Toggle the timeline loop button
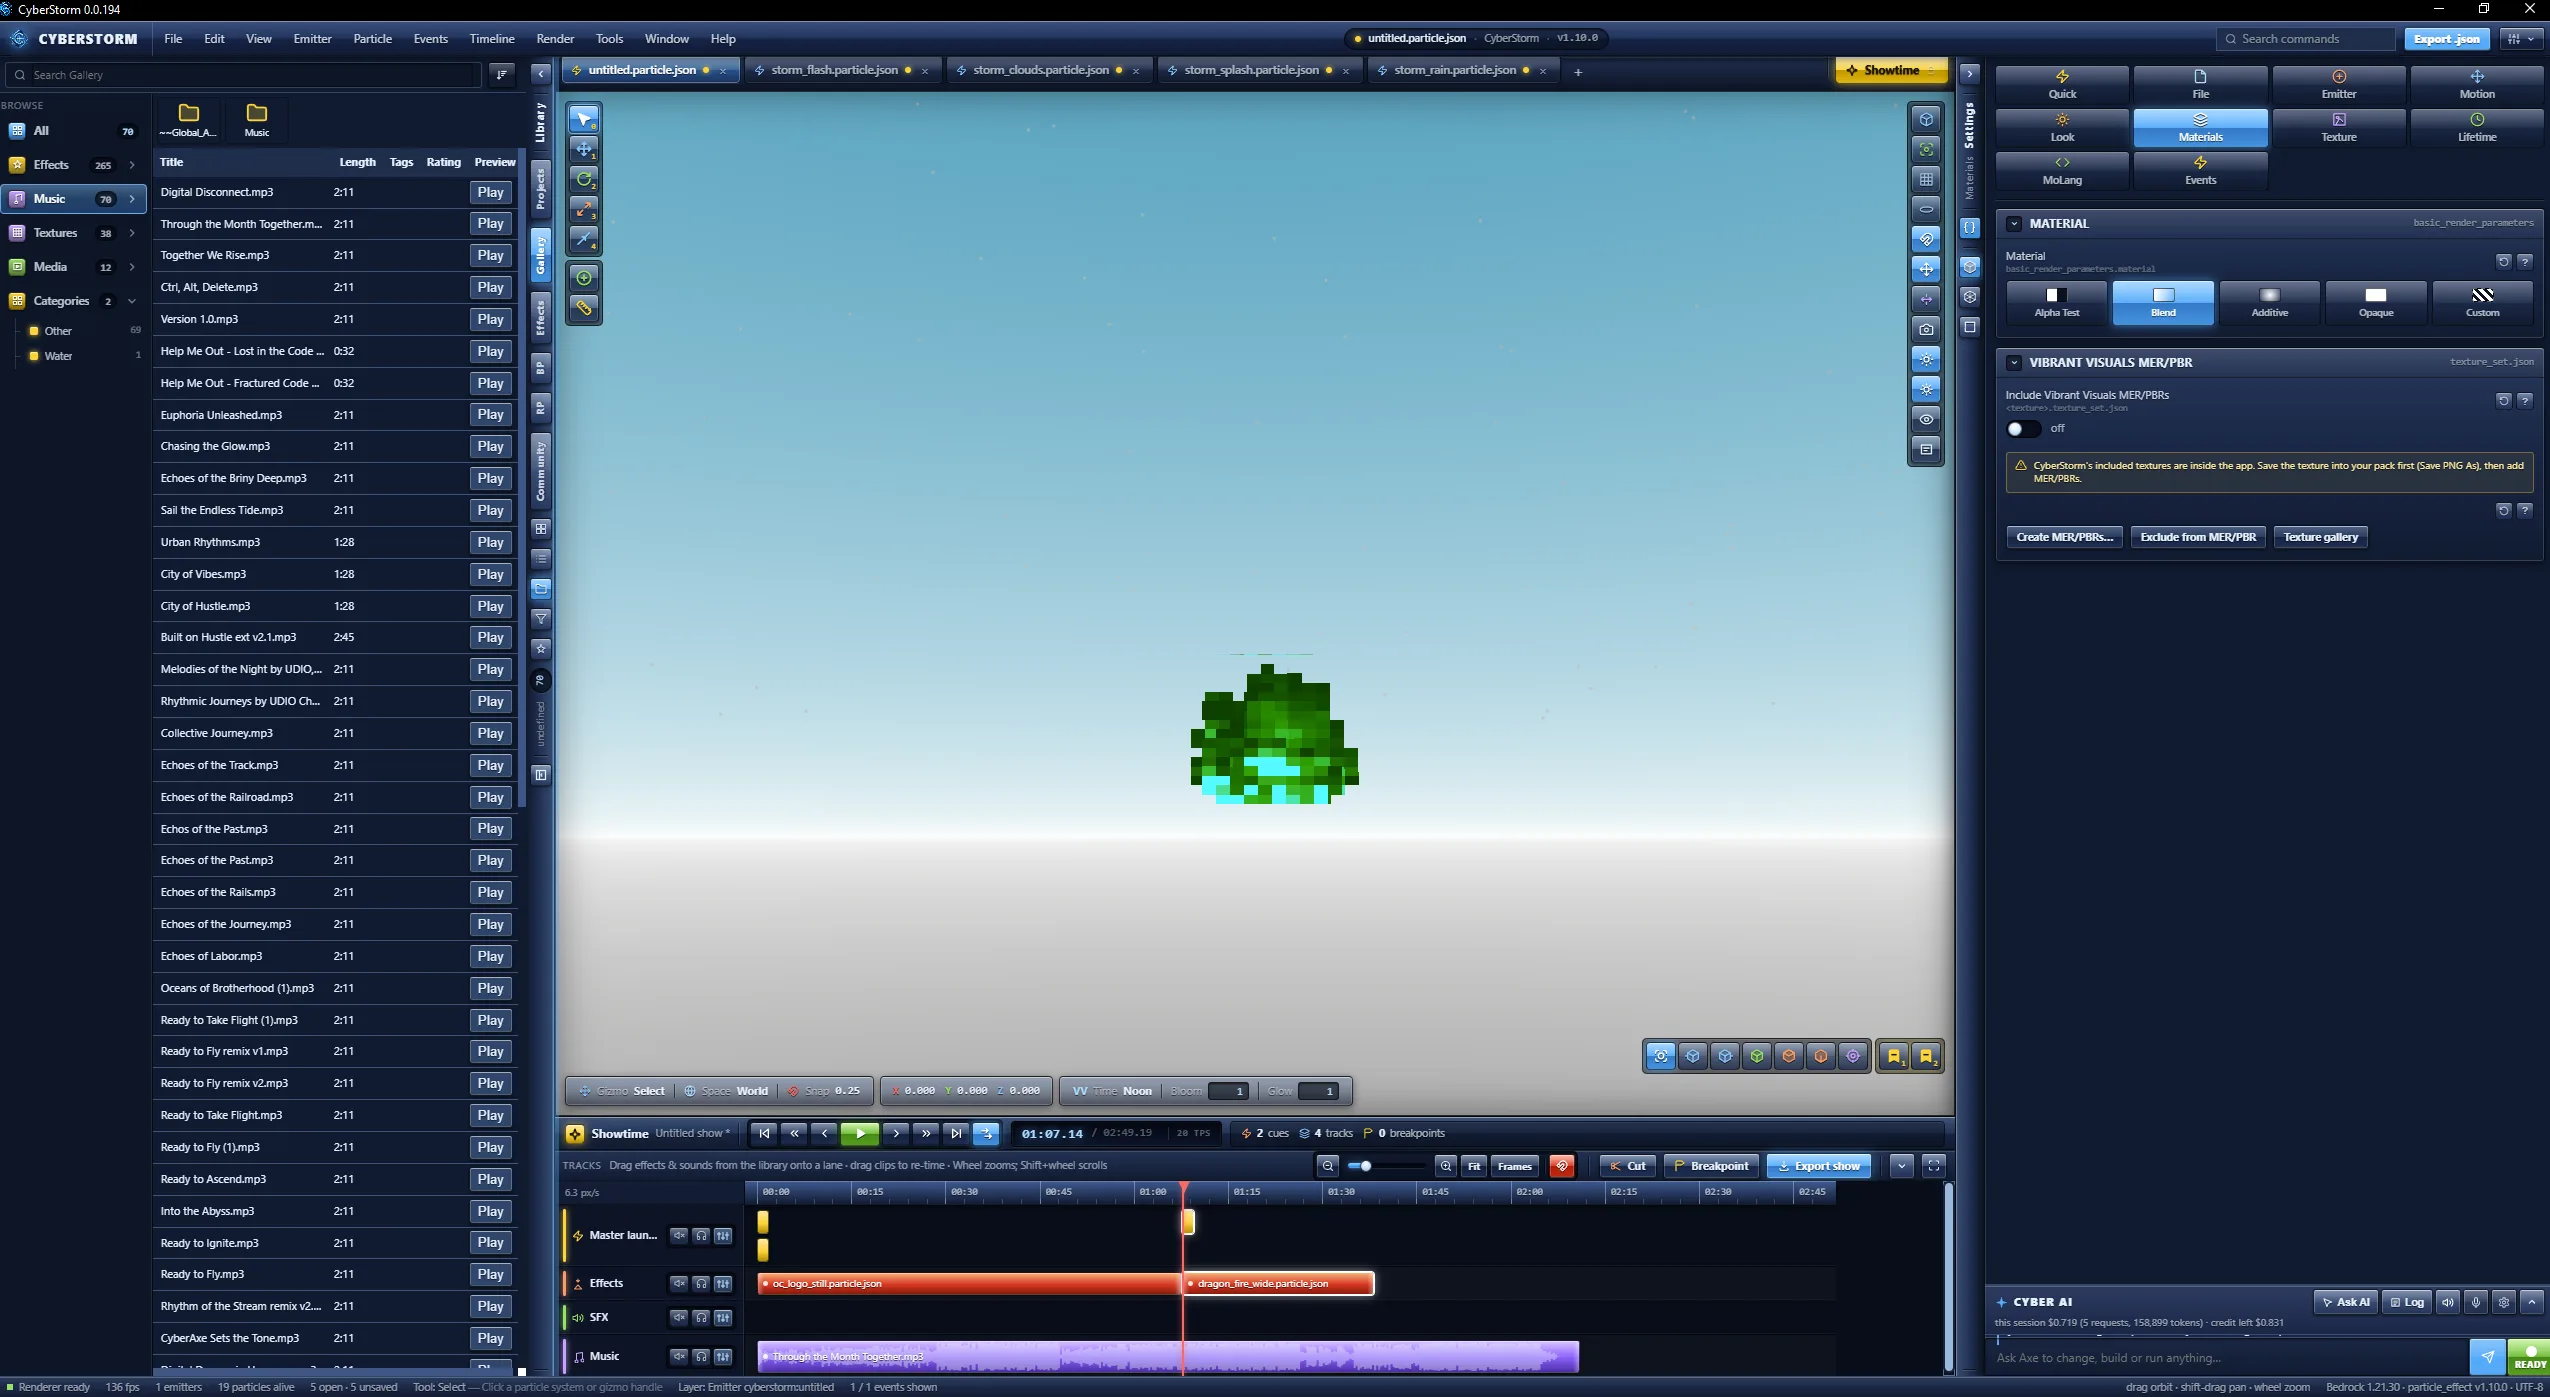Image resolution: width=2550 pixels, height=1397 pixels. coord(986,1133)
